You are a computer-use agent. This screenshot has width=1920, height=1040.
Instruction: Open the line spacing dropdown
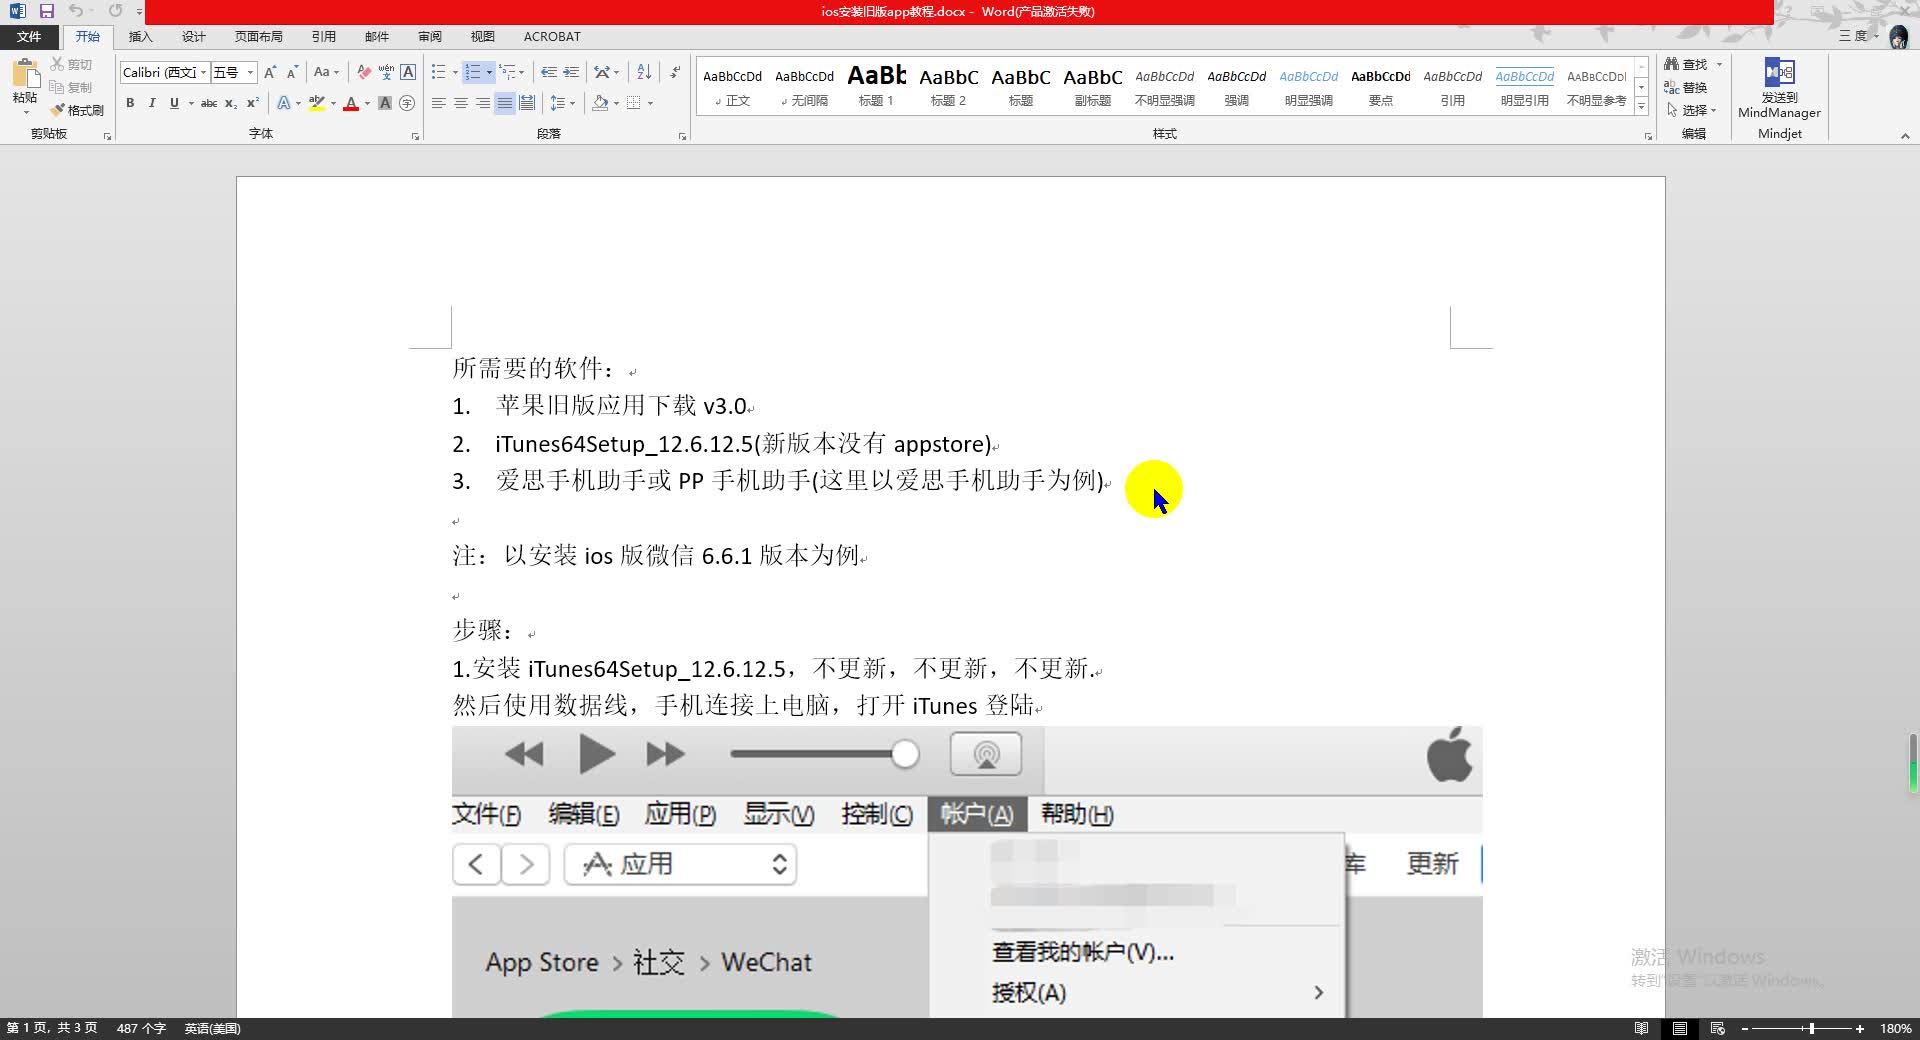click(563, 103)
